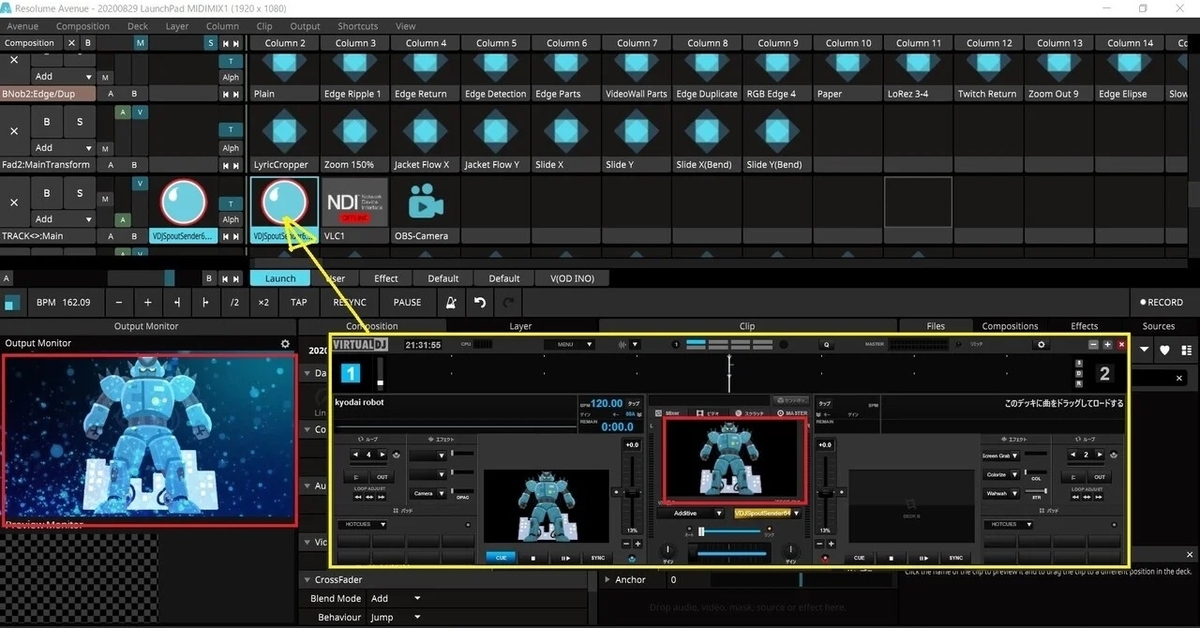Screen dimensions: 1200x628
Task: Toggle composition master M button
Action: click(140, 43)
